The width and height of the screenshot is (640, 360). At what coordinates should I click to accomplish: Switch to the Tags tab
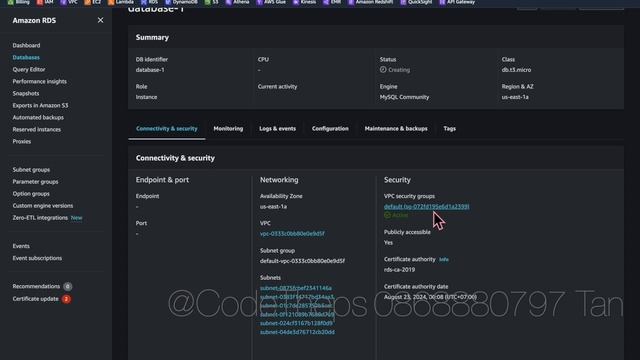point(450,129)
